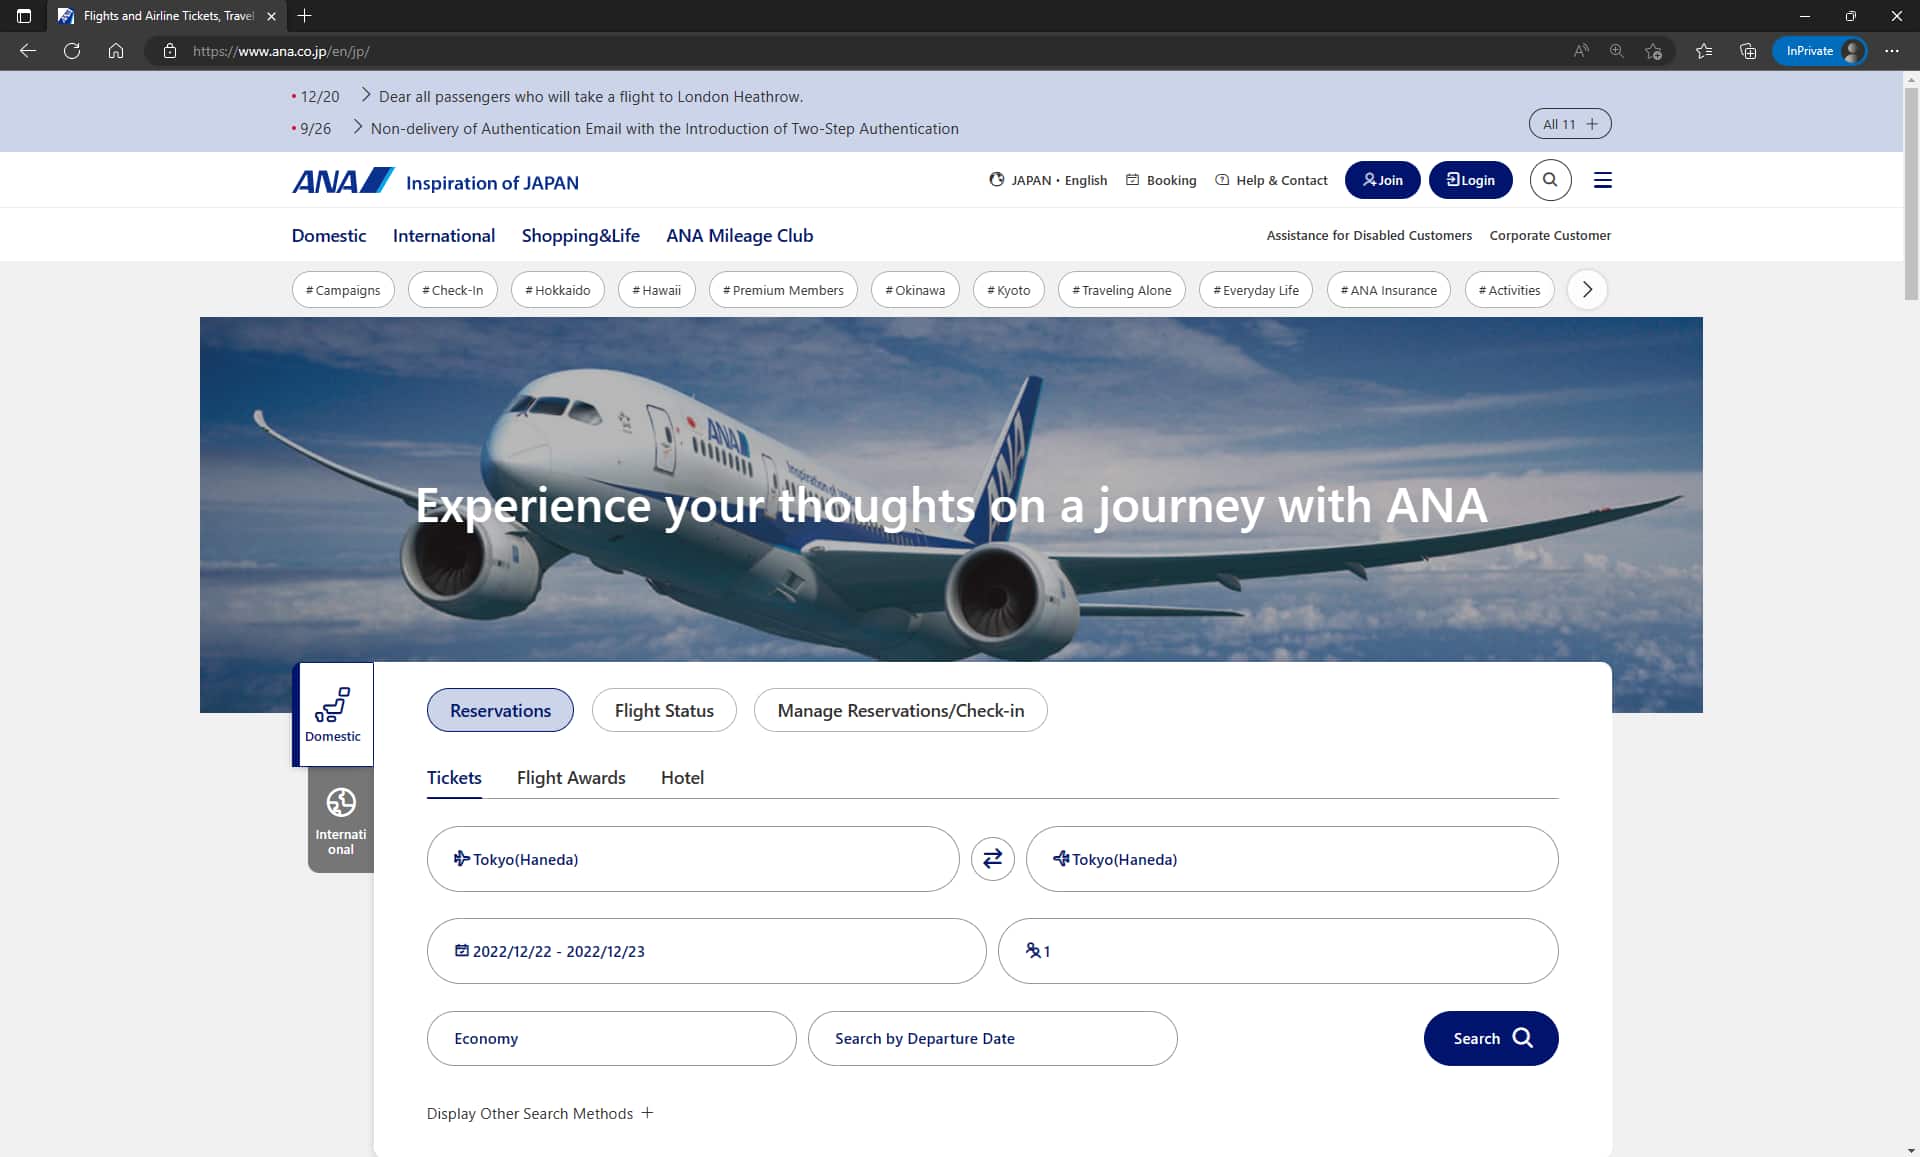Select the International globe icon tab
Viewport: 1920px width, 1157px height.
click(341, 820)
